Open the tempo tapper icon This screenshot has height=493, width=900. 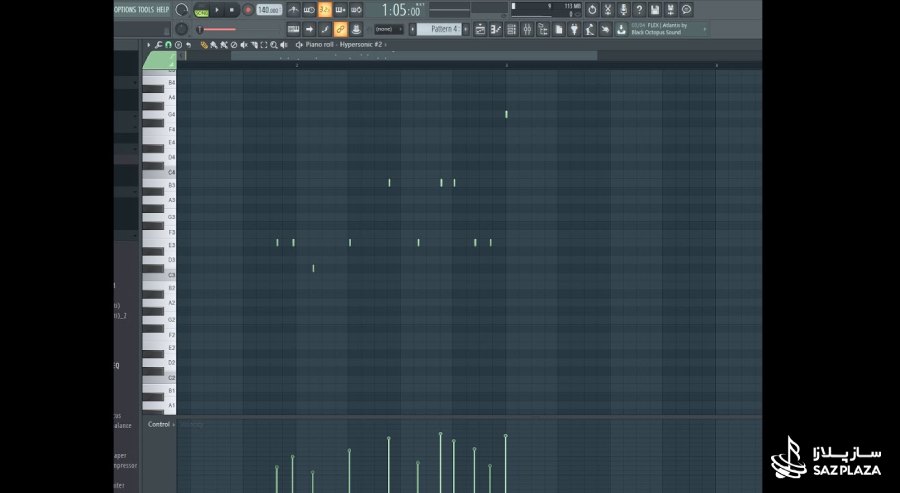(590, 29)
